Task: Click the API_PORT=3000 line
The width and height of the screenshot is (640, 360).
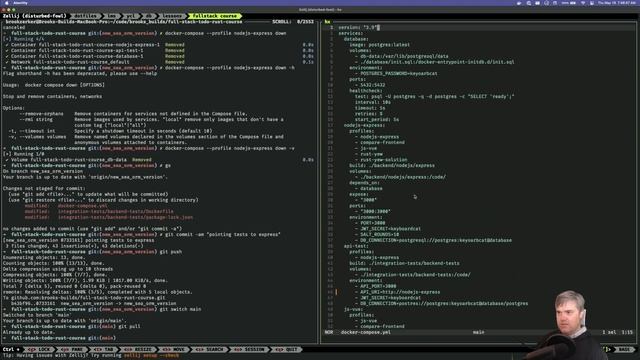Action: pos(378,286)
